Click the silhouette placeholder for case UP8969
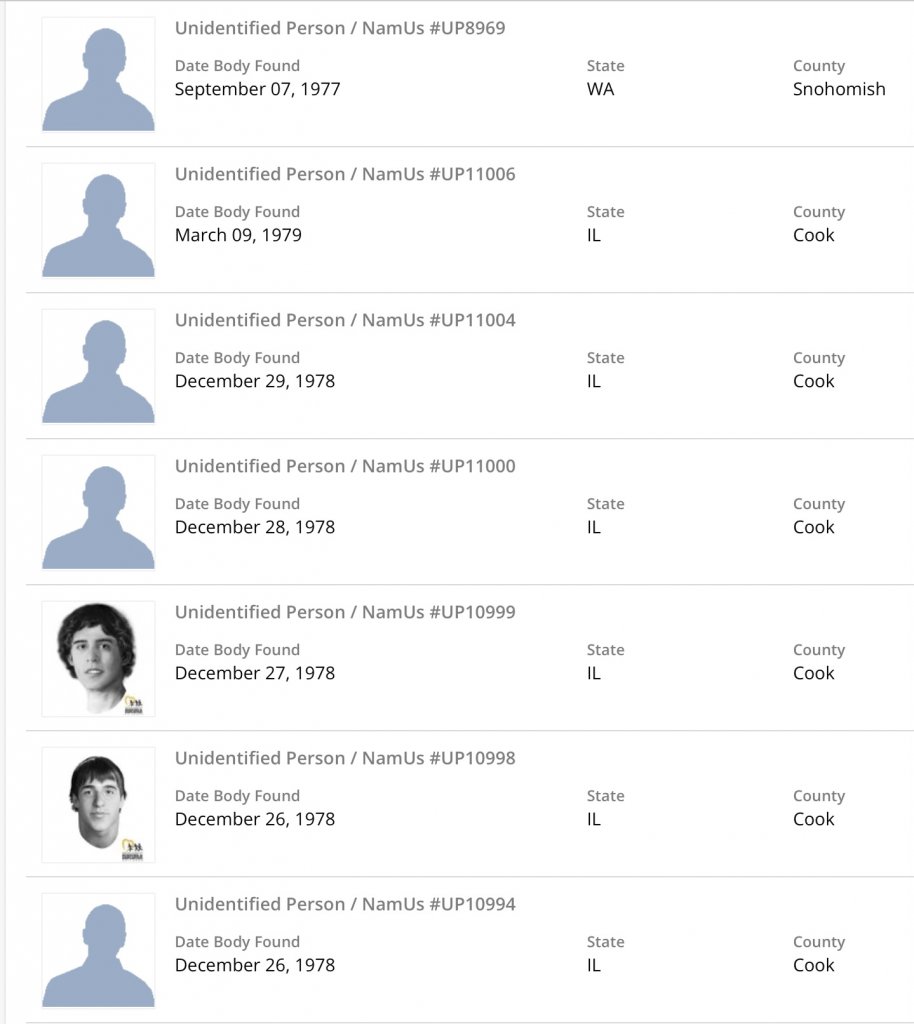The width and height of the screenshot is (914, 1024). 98,75
